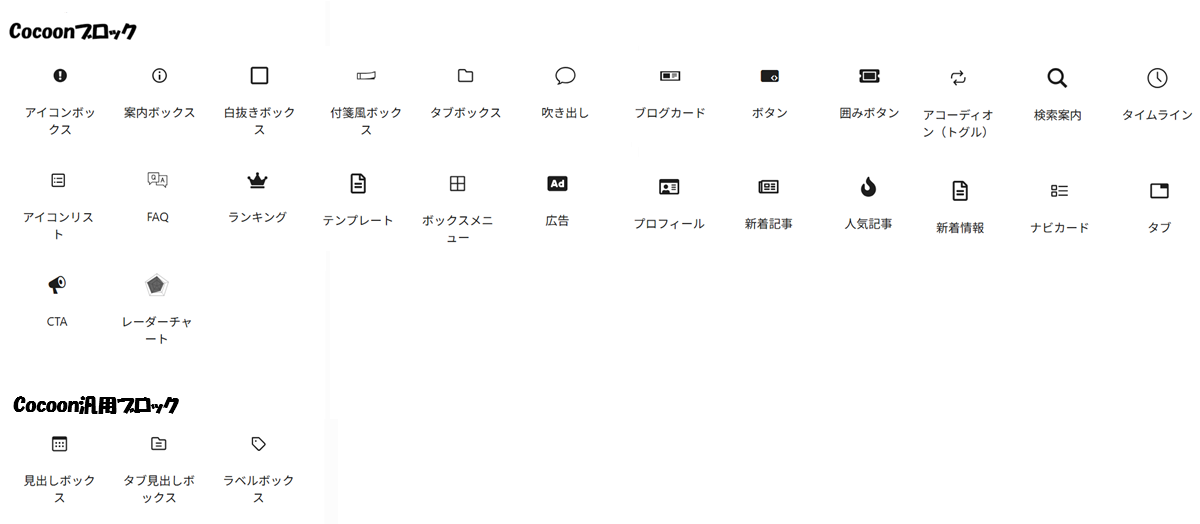
Task: Add the タイムライン clock block
Action: (1157, 78)
